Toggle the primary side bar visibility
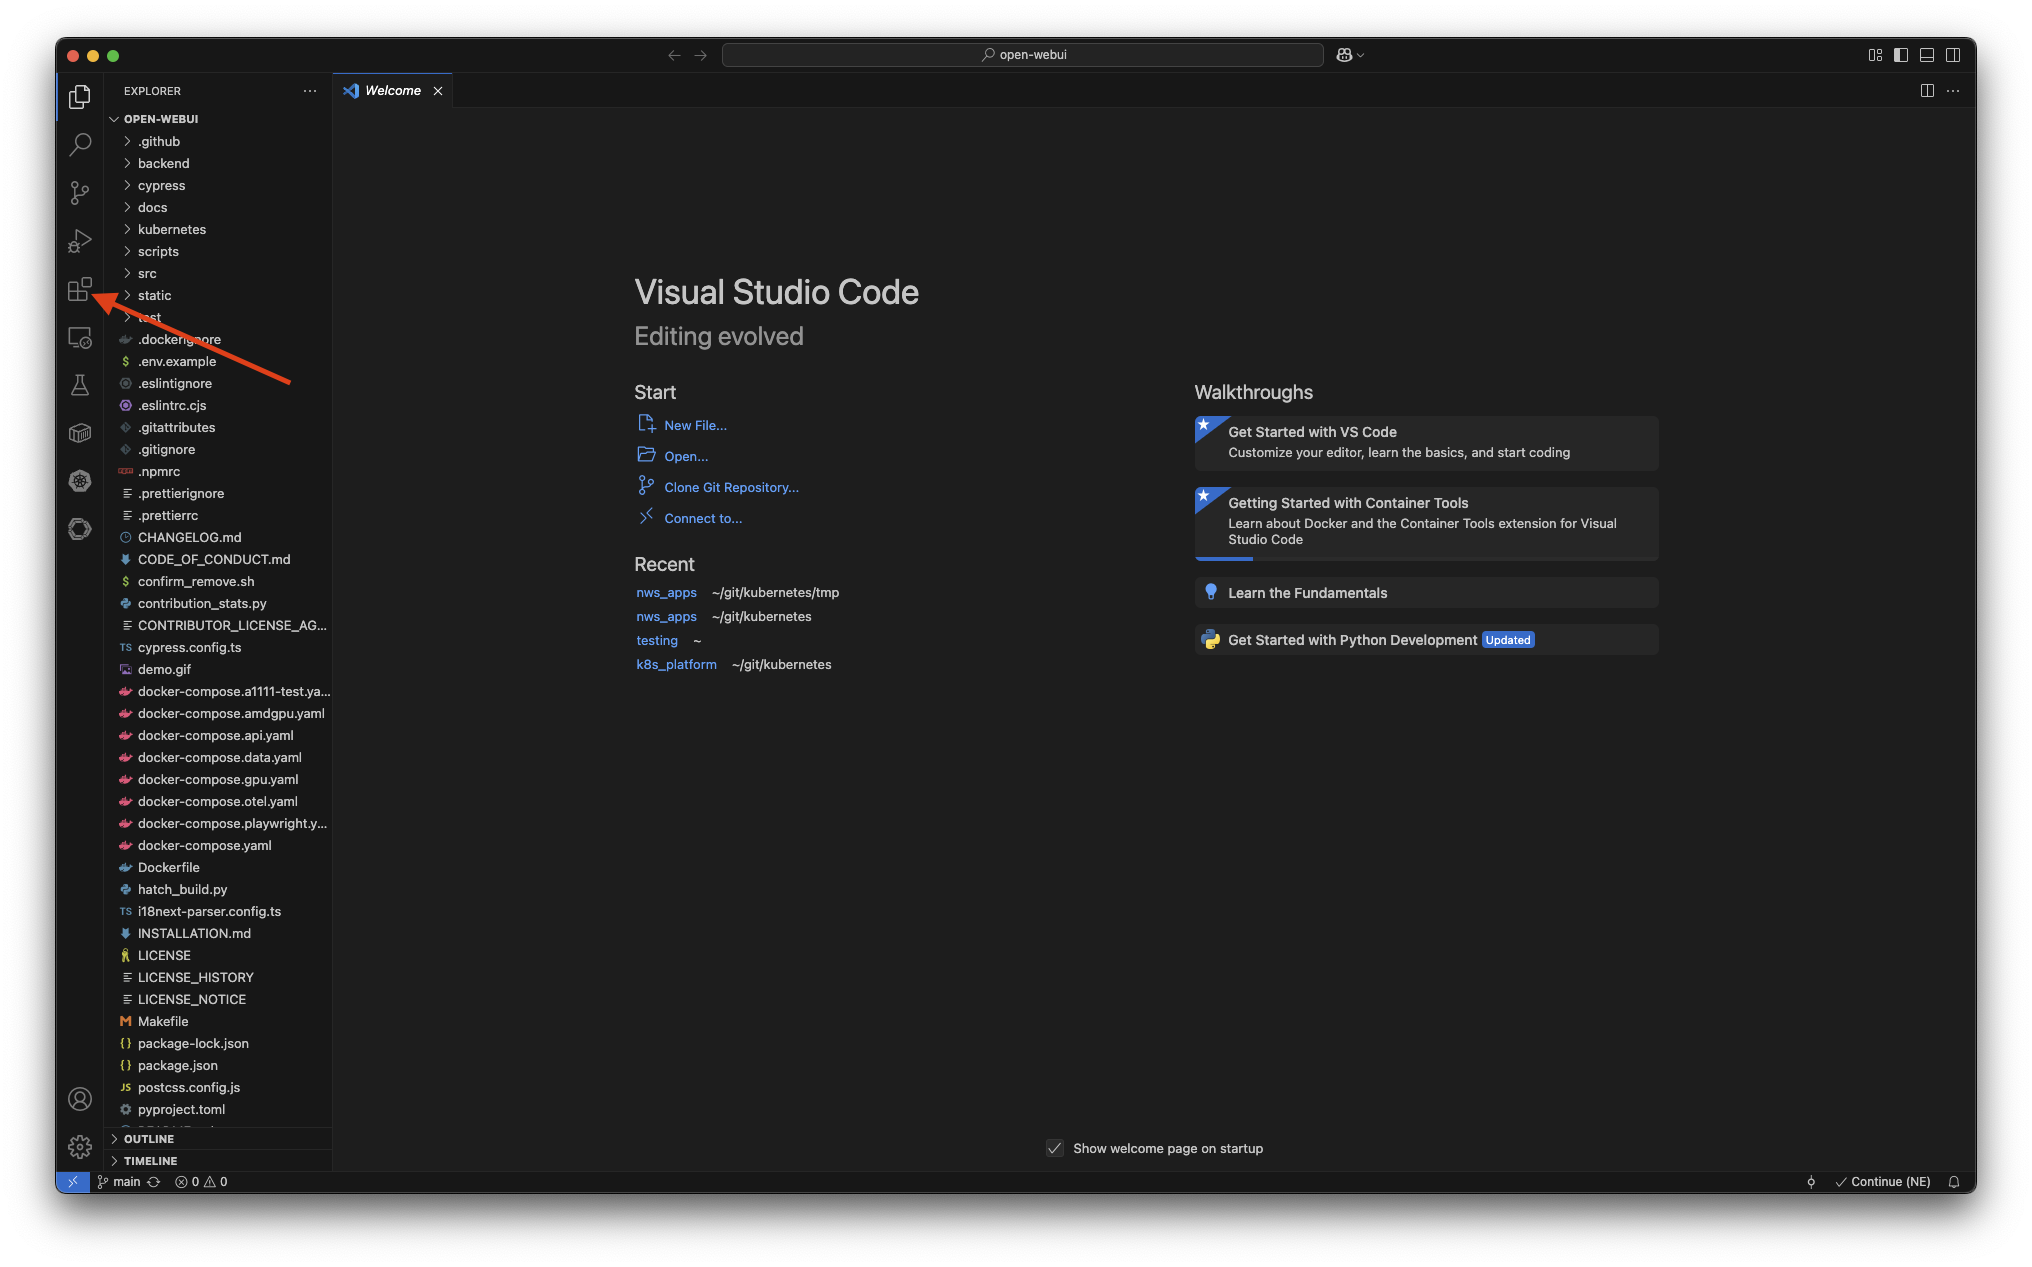The height and width of the screenshot is (1267, 2032). tap(1901, 55)
